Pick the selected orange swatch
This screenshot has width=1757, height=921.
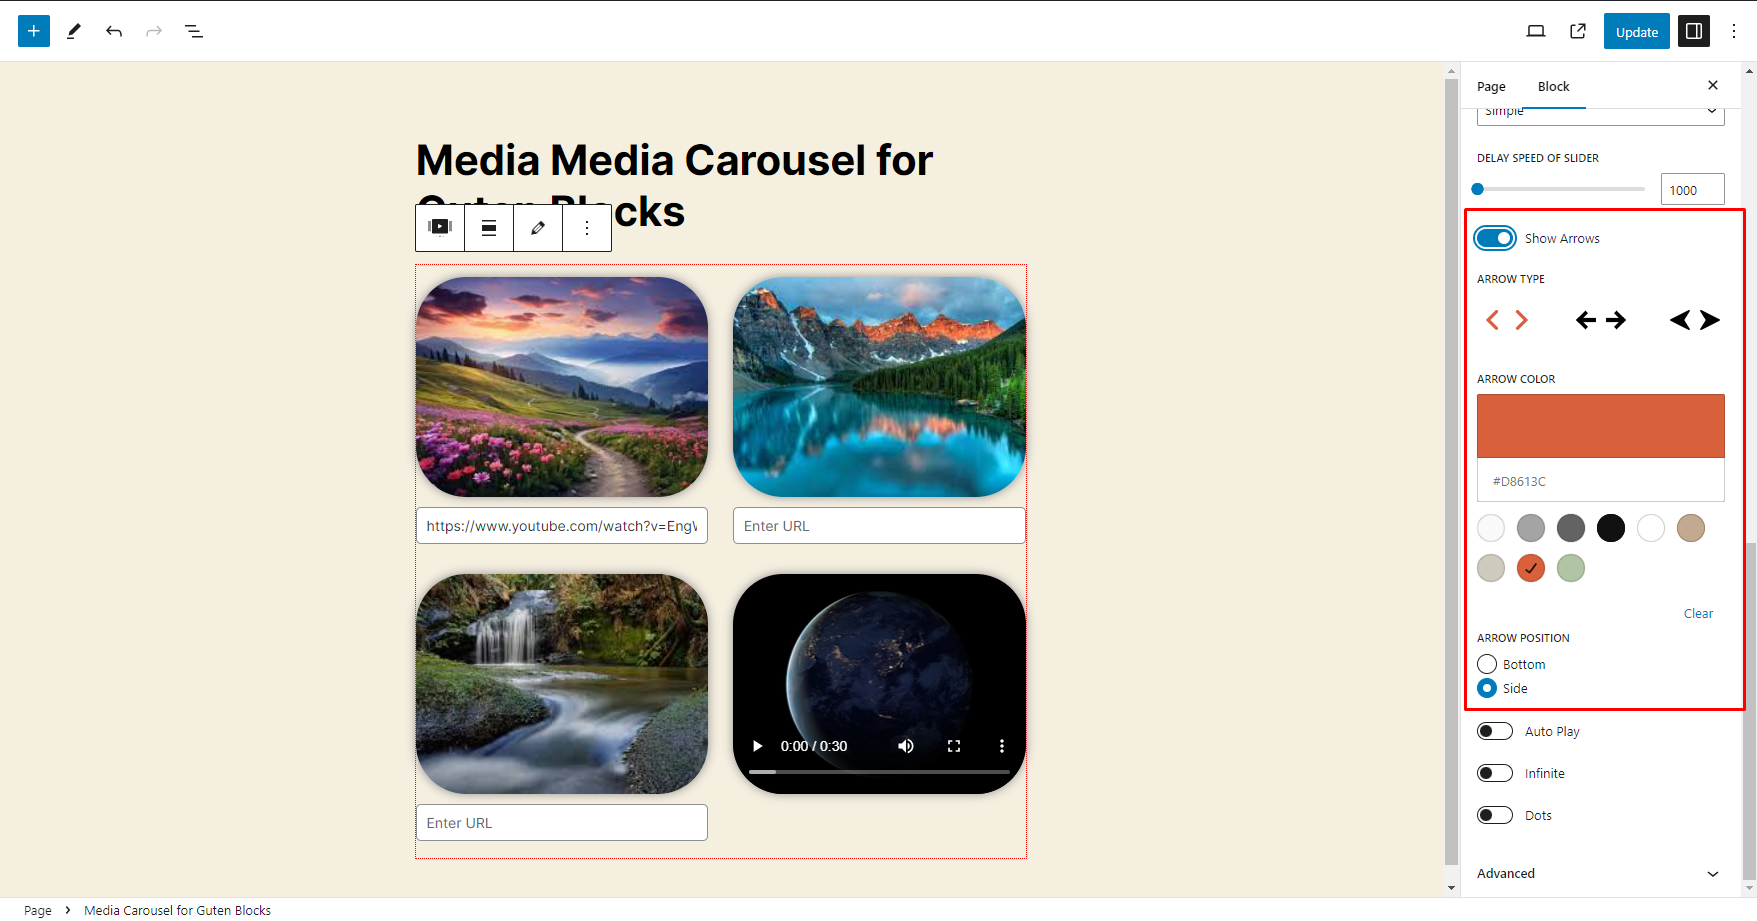click(x=1531, y=568)
